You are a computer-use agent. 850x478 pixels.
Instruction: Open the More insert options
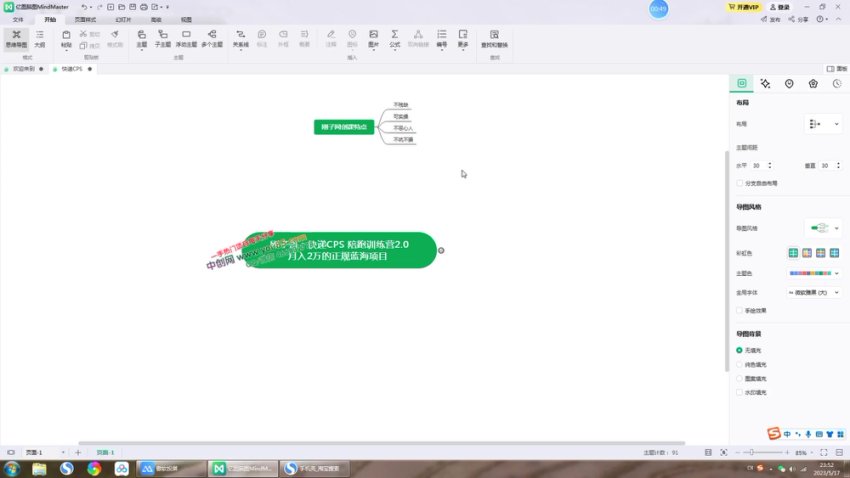point(463,38)
